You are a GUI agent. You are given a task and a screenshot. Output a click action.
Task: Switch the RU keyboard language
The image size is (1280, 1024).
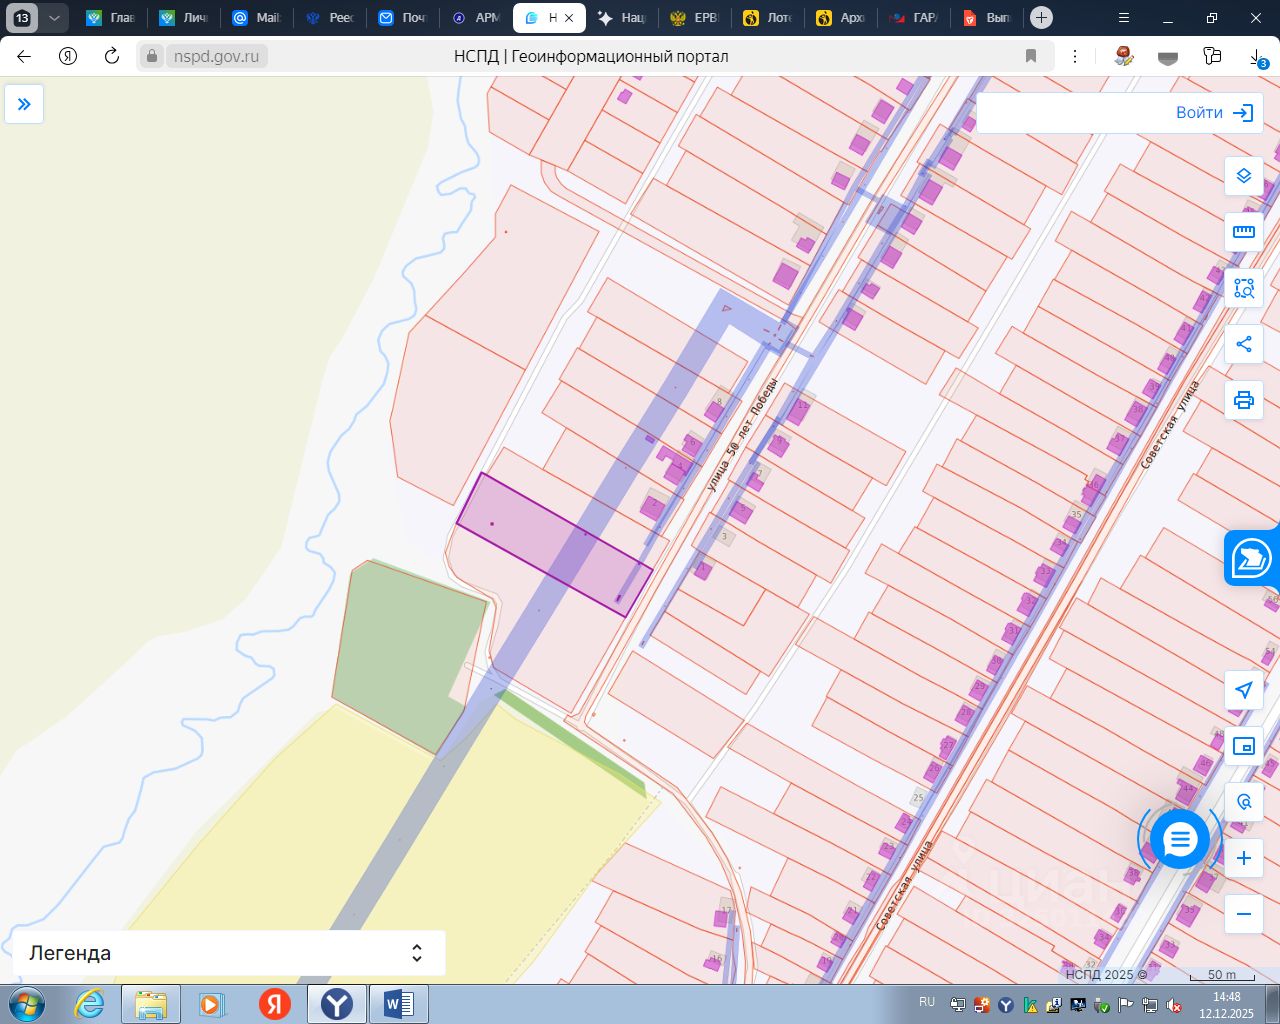(927, 1002)
